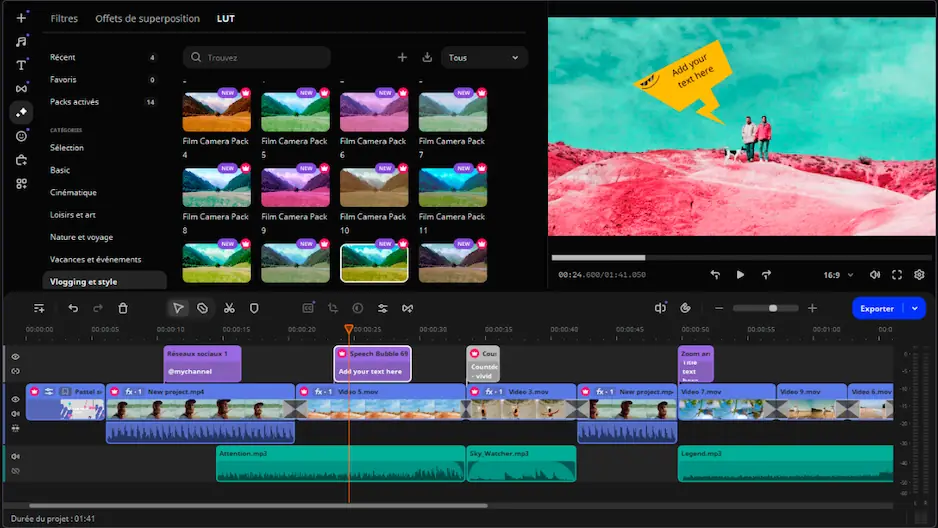Open the preview settings gear icon
This screenshot has height=528, width=938.
[x=919, y=275]
